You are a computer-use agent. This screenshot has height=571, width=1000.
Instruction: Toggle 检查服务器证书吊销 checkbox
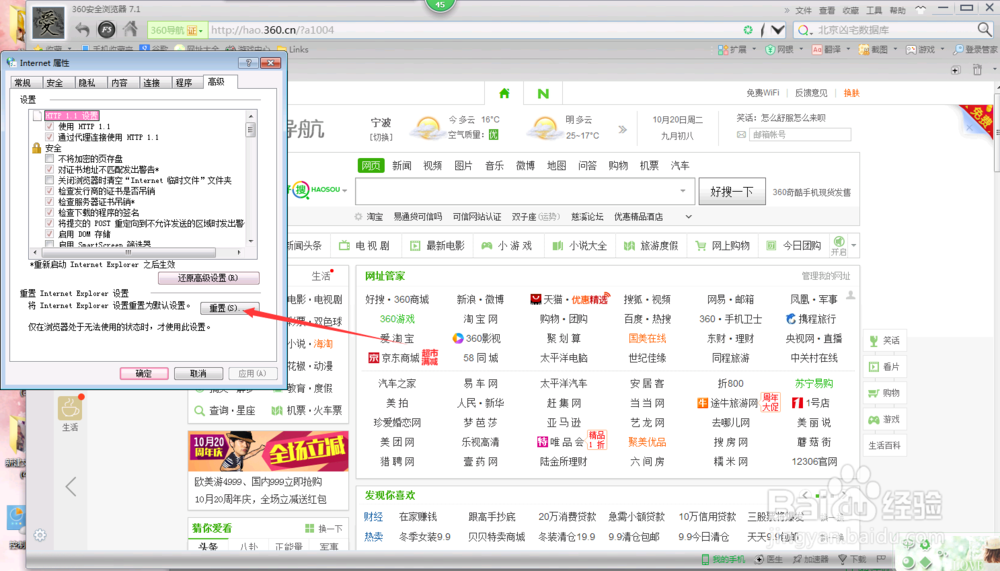[x=50, y=202]
